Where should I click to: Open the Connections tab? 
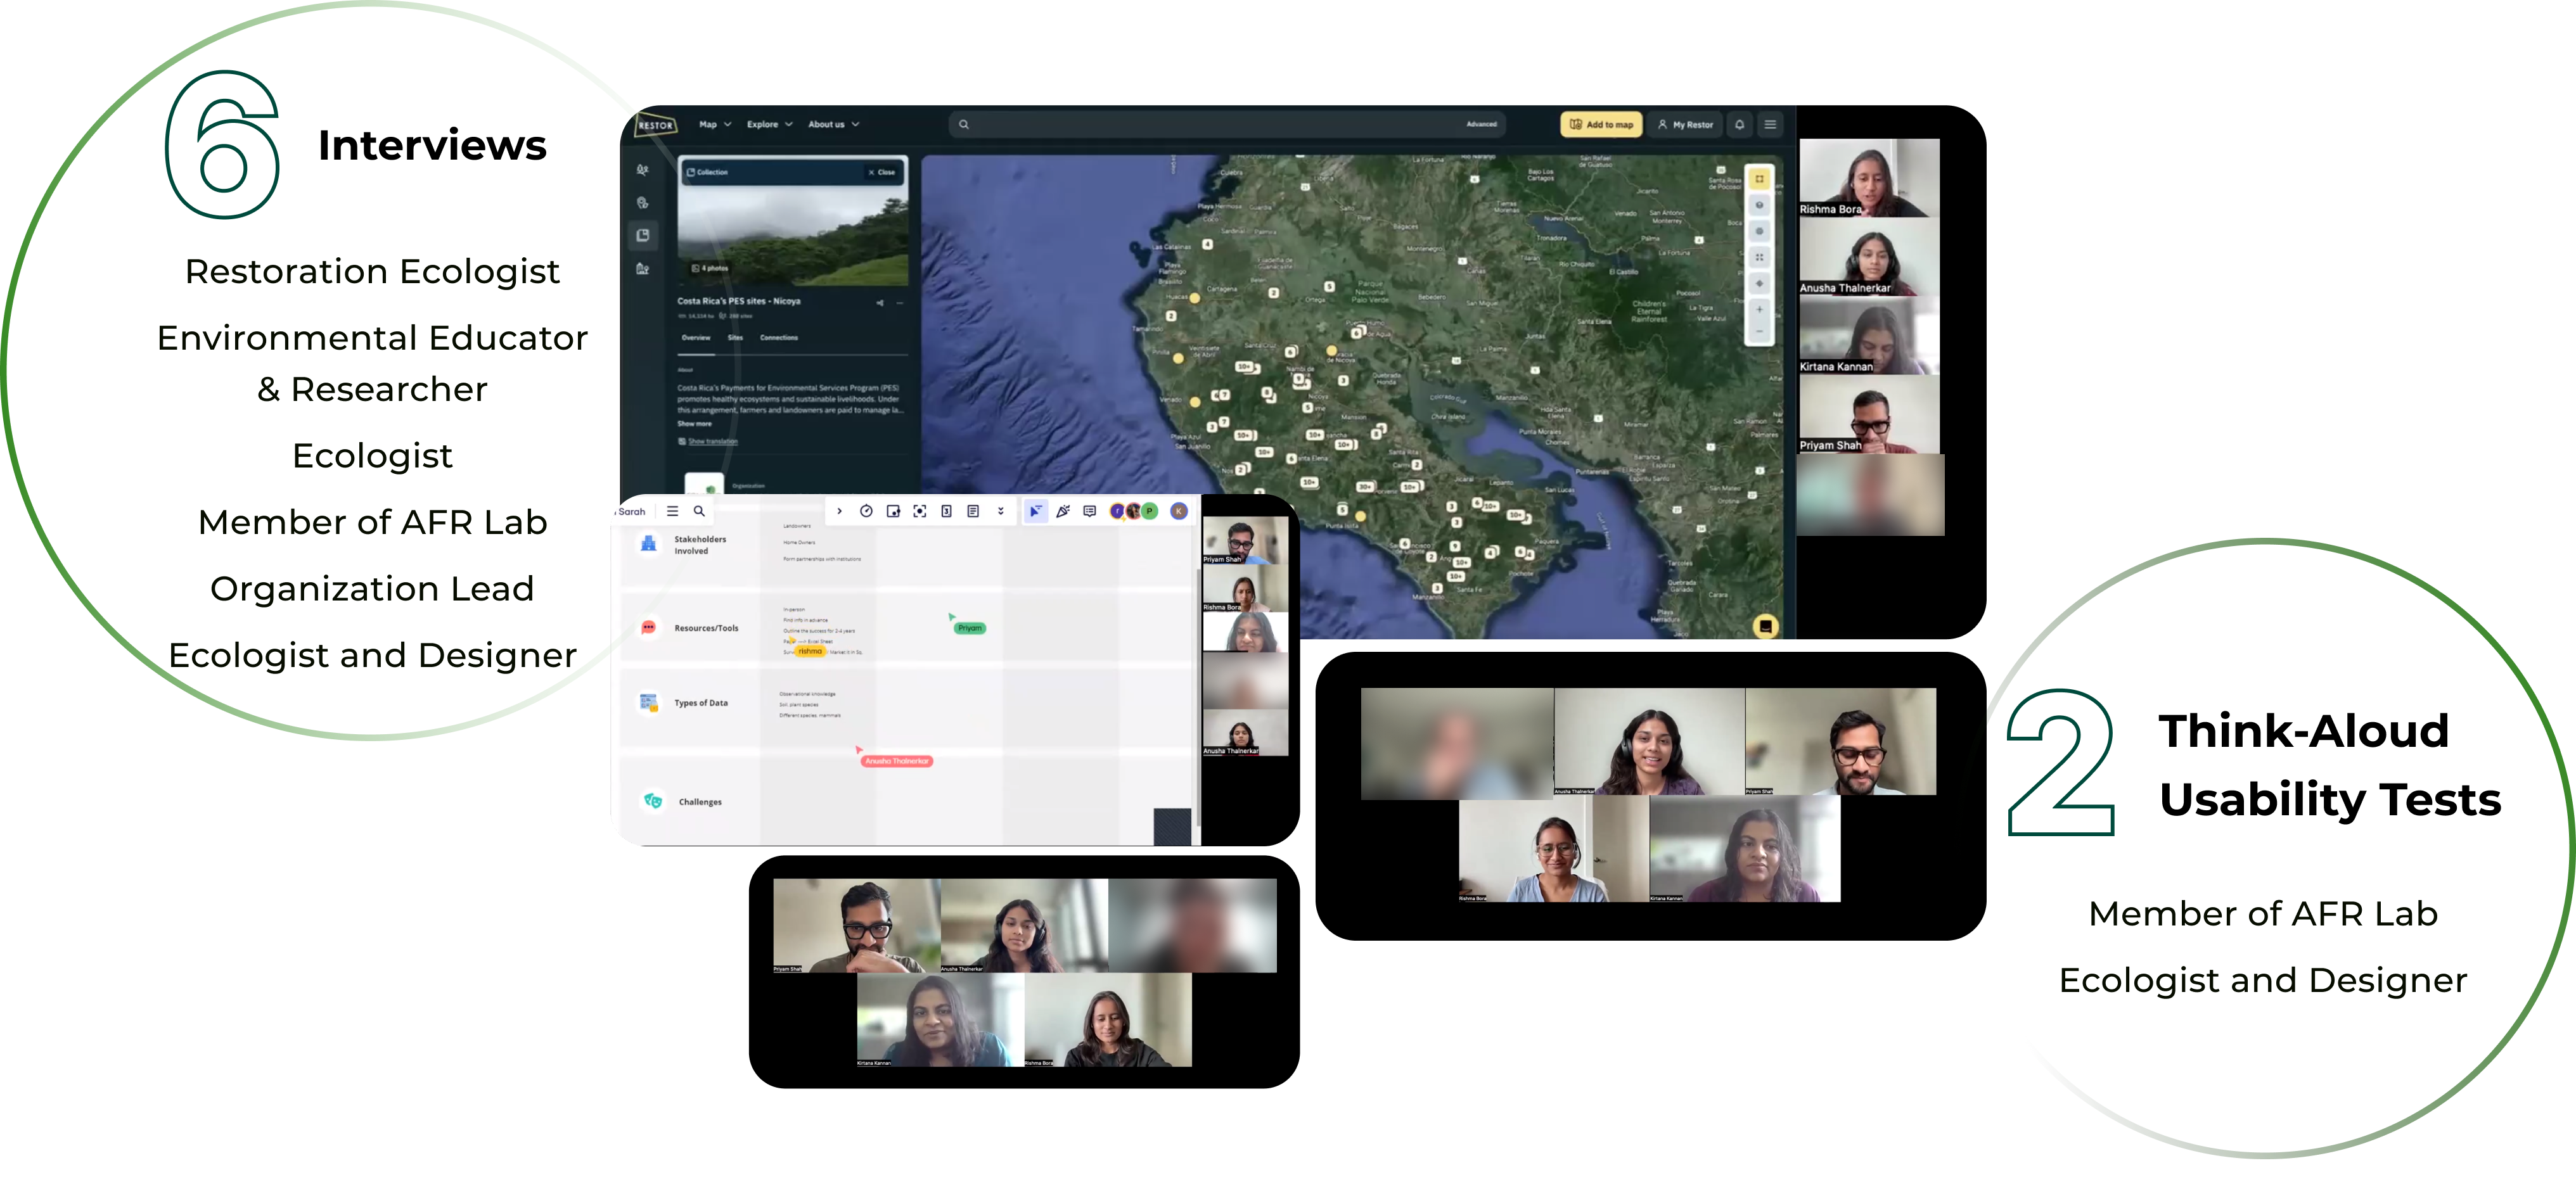778,338
